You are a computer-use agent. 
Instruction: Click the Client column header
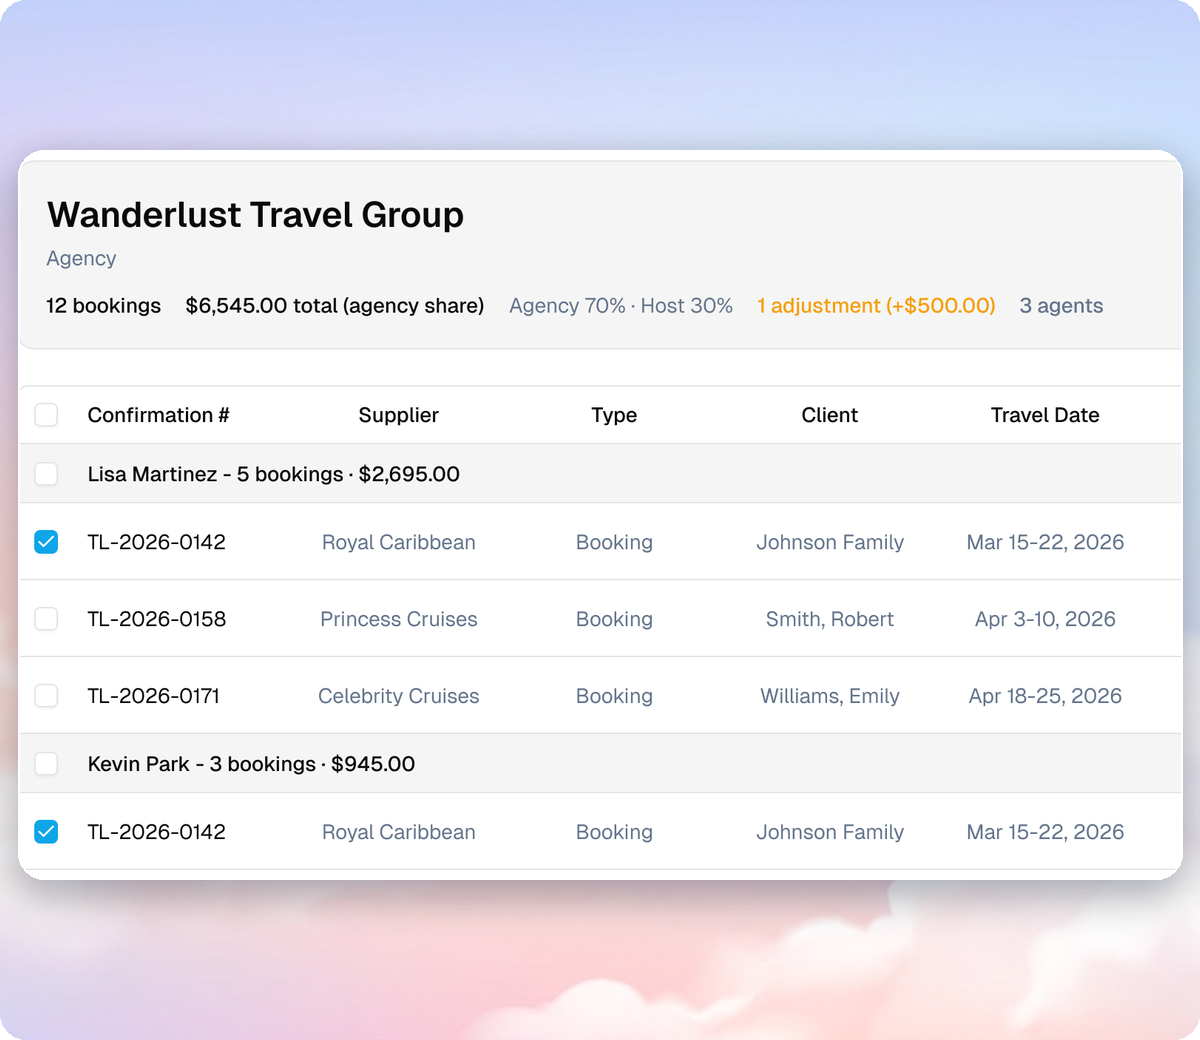(x=830, y=415)
